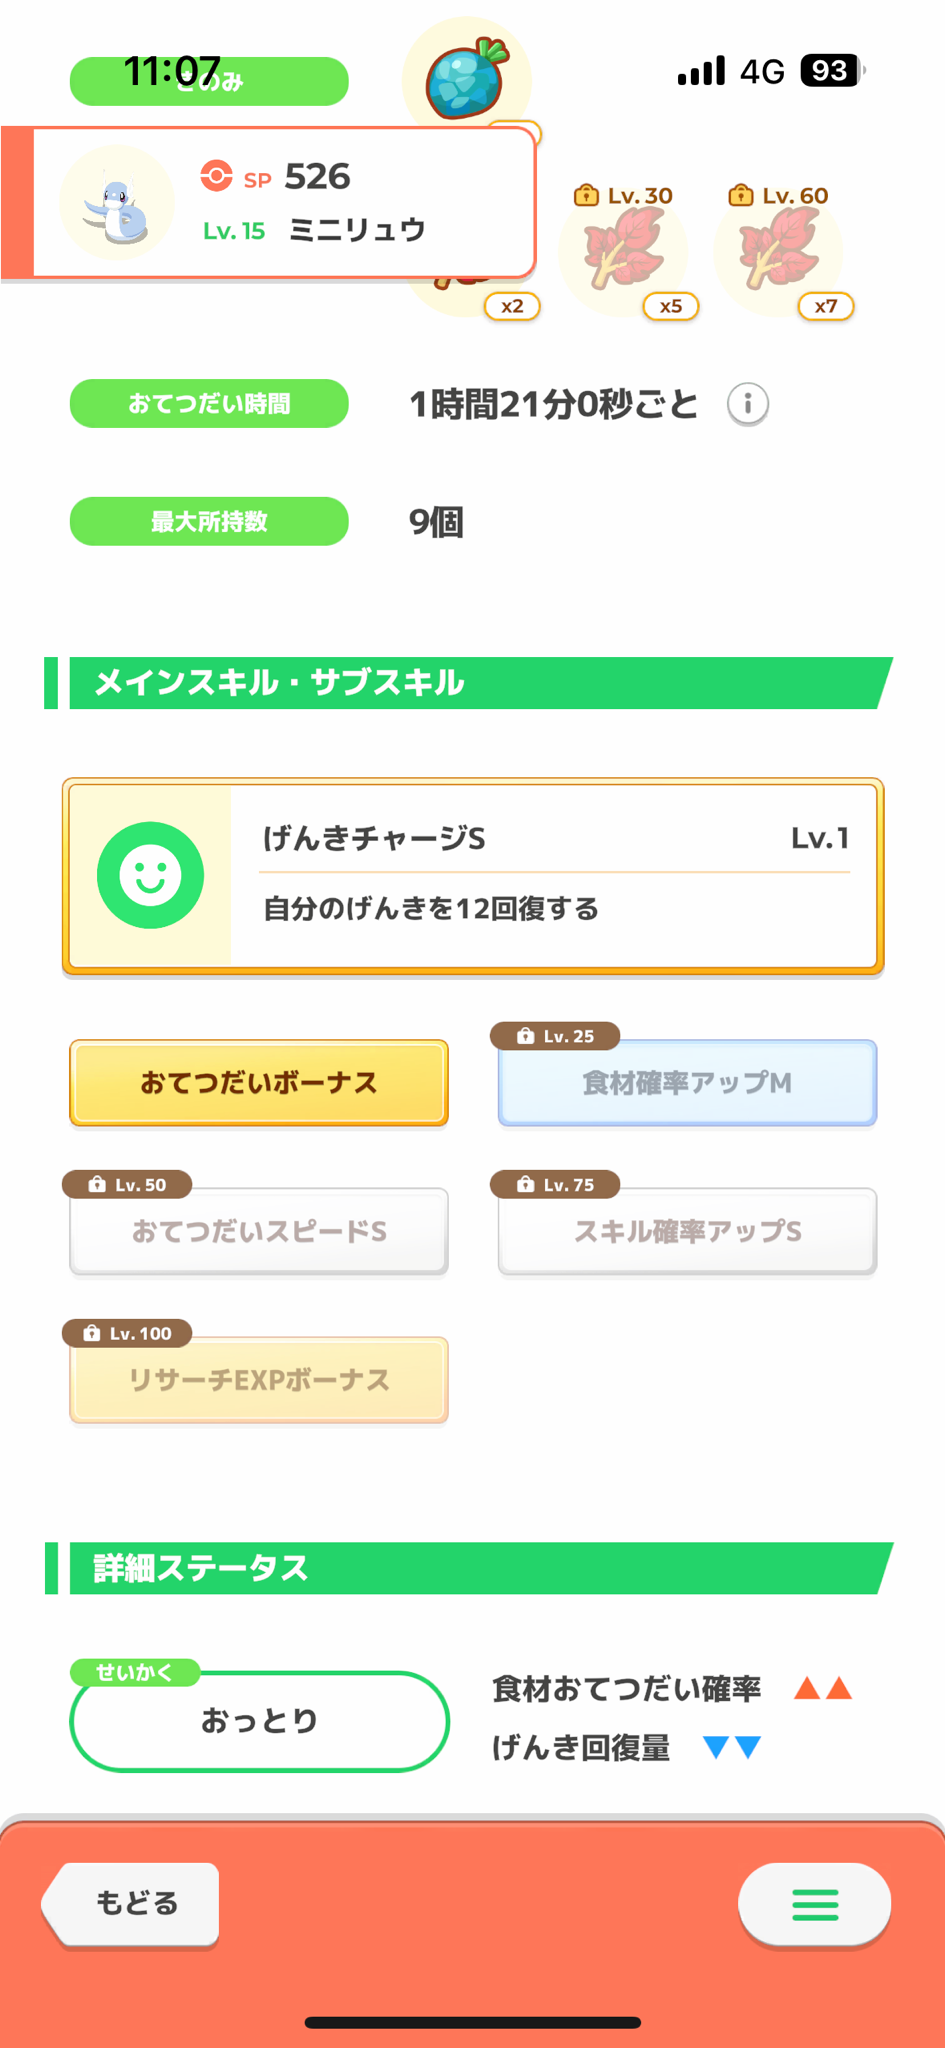Tap the SP Poké Ball icon
The height and width of the screenshot is (2048, 945).
(x=216, y=176)
